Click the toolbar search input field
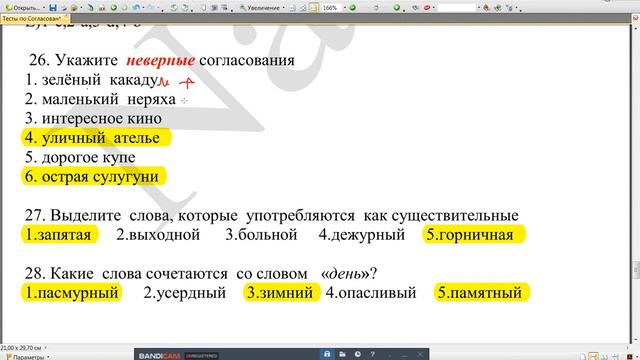The height and width of the screenshot is (360, 640). 457,8
